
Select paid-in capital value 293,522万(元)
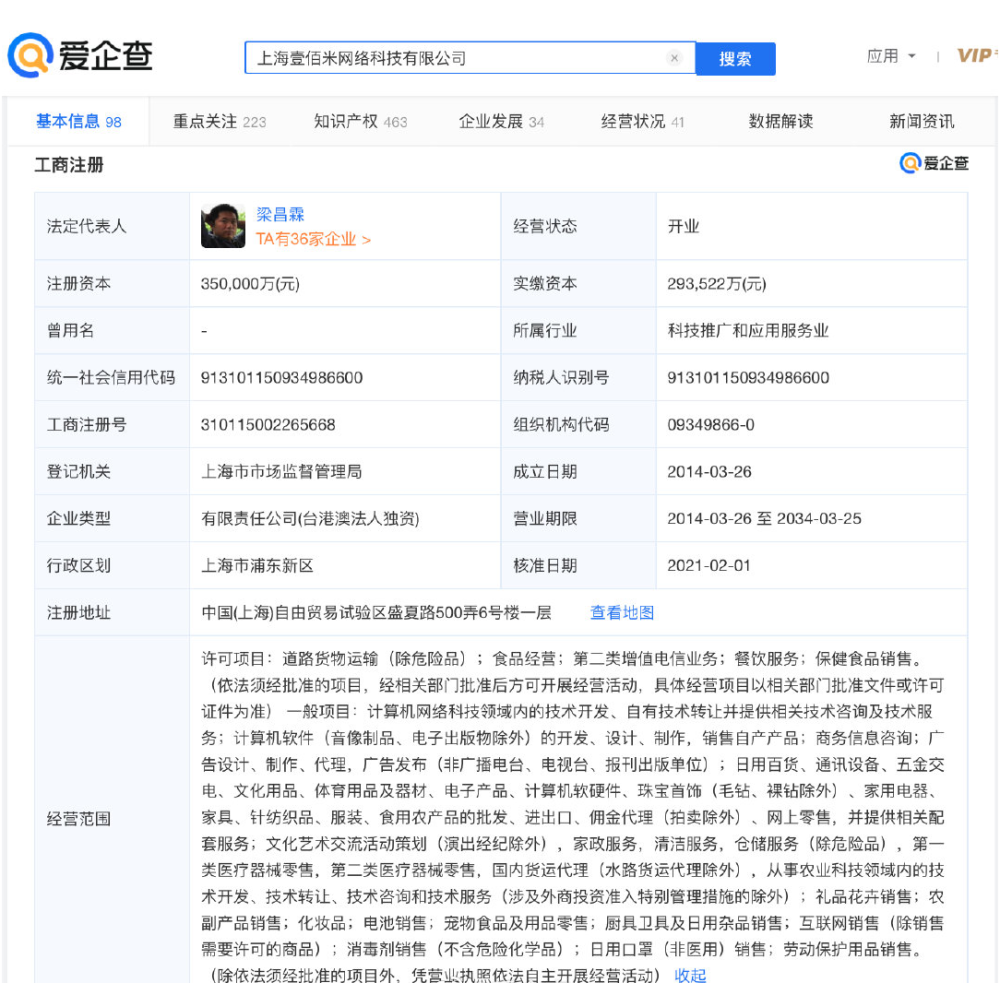point(717,284)
